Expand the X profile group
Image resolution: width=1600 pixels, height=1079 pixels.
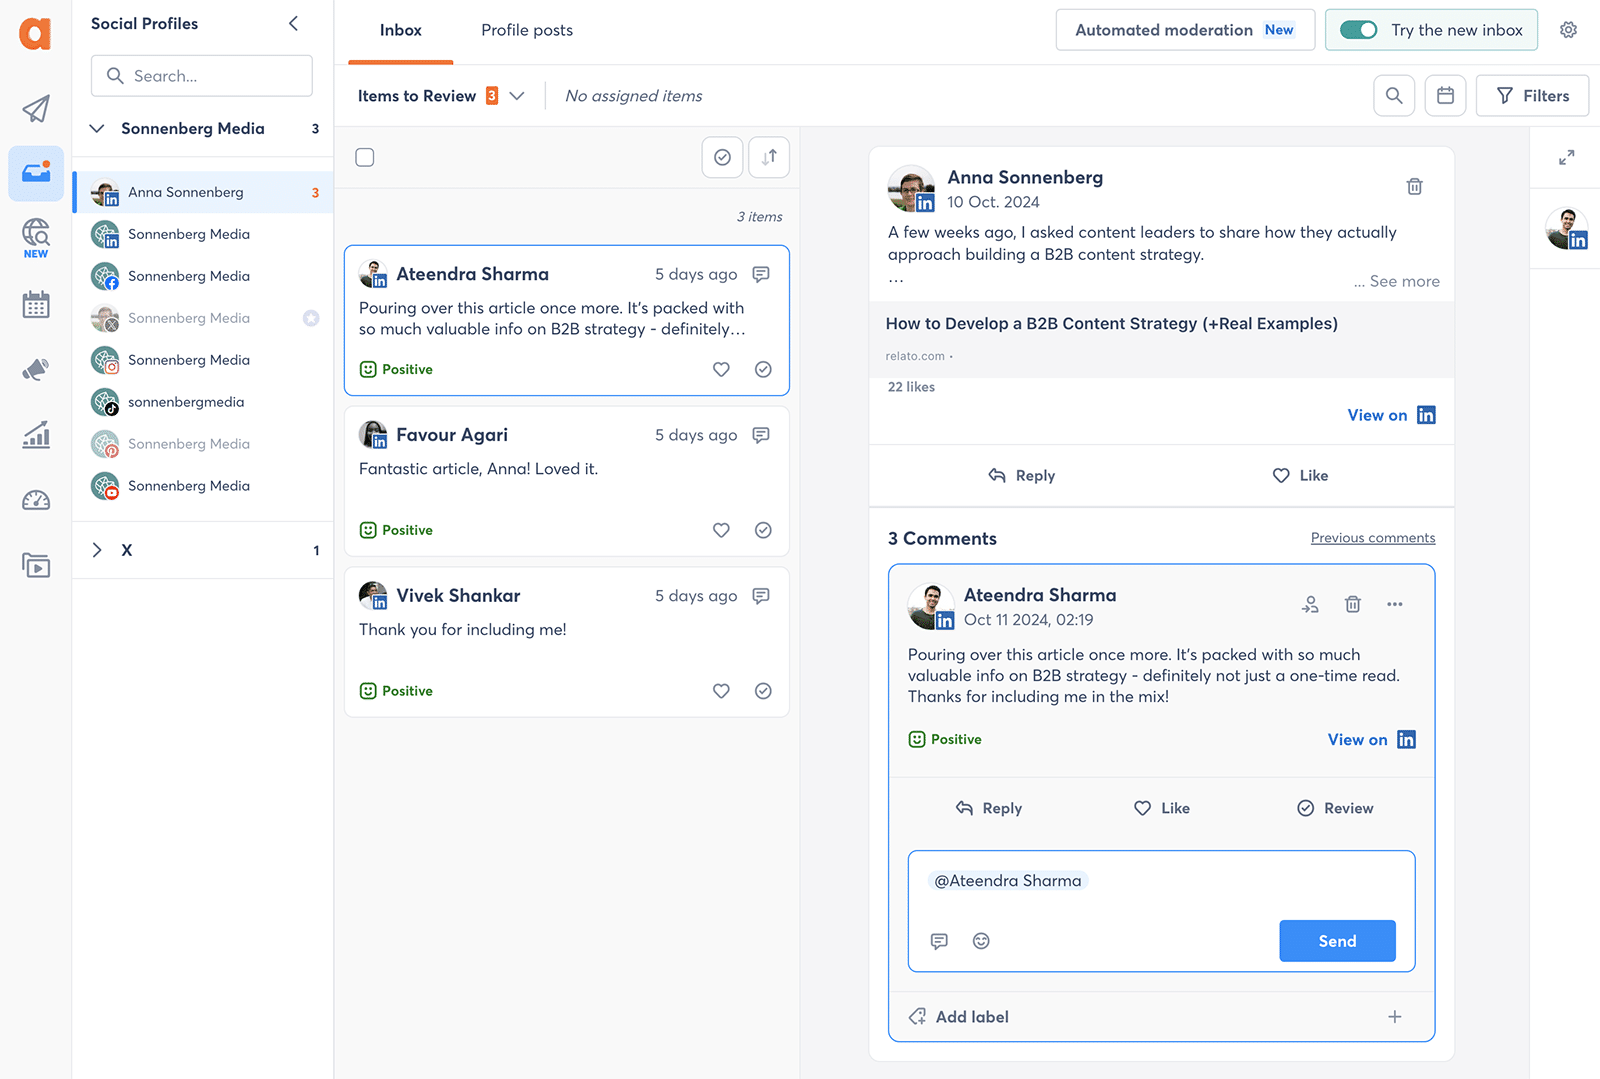97,550
